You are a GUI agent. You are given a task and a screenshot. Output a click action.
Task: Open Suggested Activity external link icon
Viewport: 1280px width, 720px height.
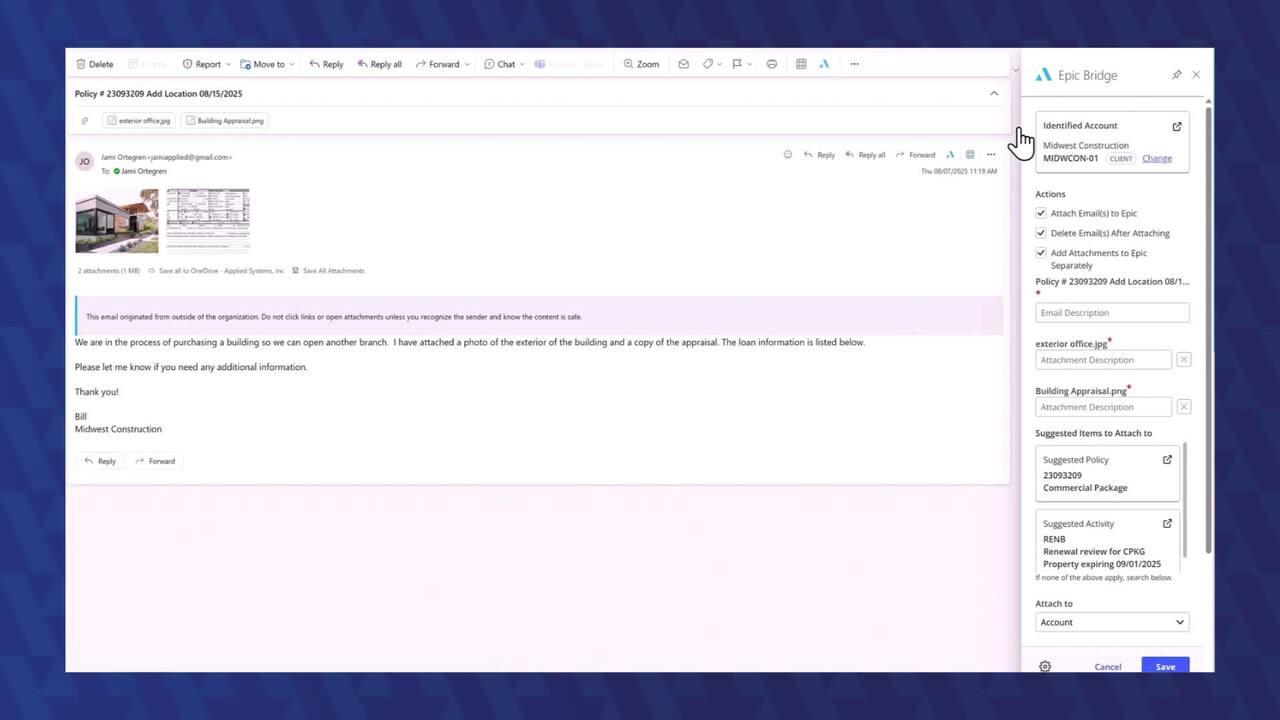tap(1167, 524)
